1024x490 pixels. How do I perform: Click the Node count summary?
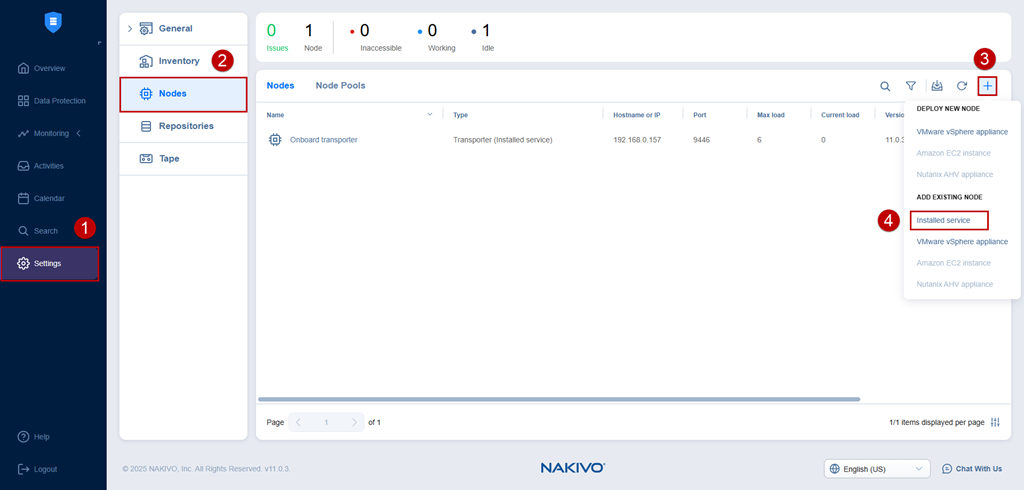[313, 37]
